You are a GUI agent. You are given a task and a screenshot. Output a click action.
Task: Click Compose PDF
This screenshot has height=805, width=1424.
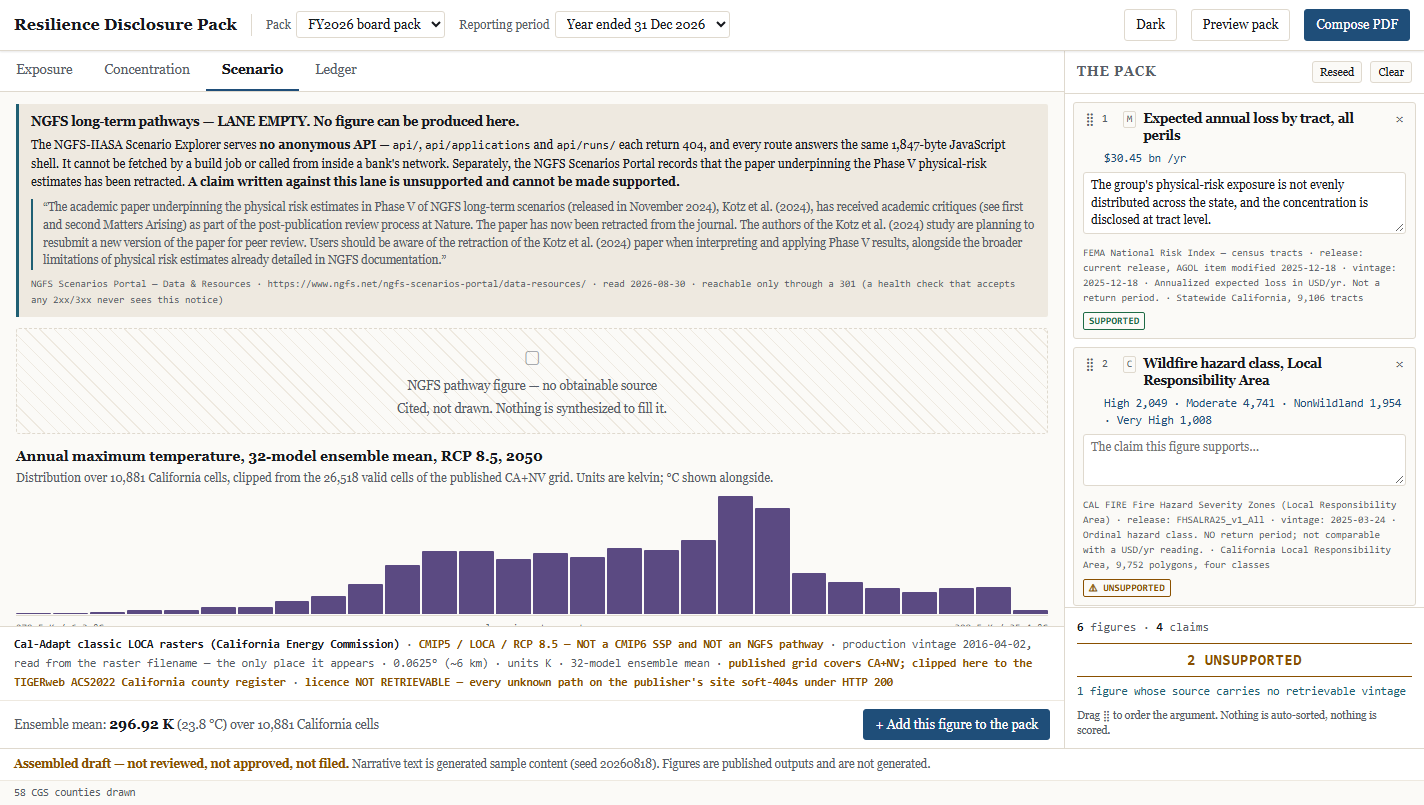click(x=1357, y=24)
